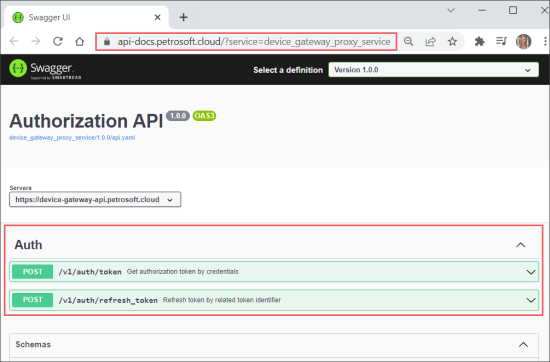Image resolution: width=550 pixels, height=362 pixels.
Task: Click POST badge for /v1/auth/refresh_token
Action: tap(32, 300)
